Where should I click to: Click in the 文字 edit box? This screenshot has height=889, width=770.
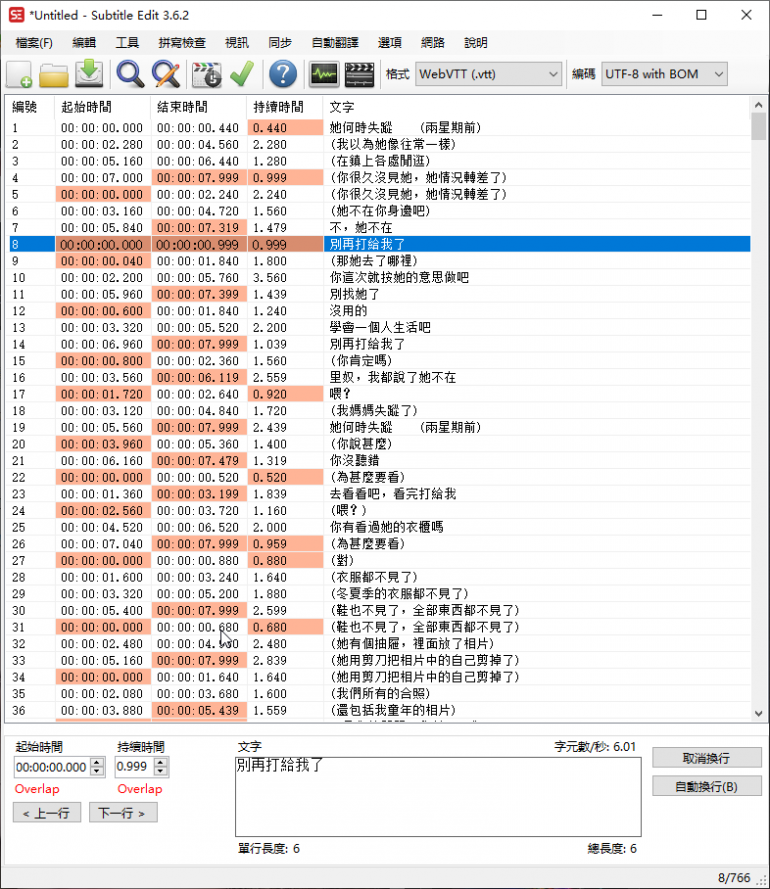pyautogui.click(x=438, y=797)
